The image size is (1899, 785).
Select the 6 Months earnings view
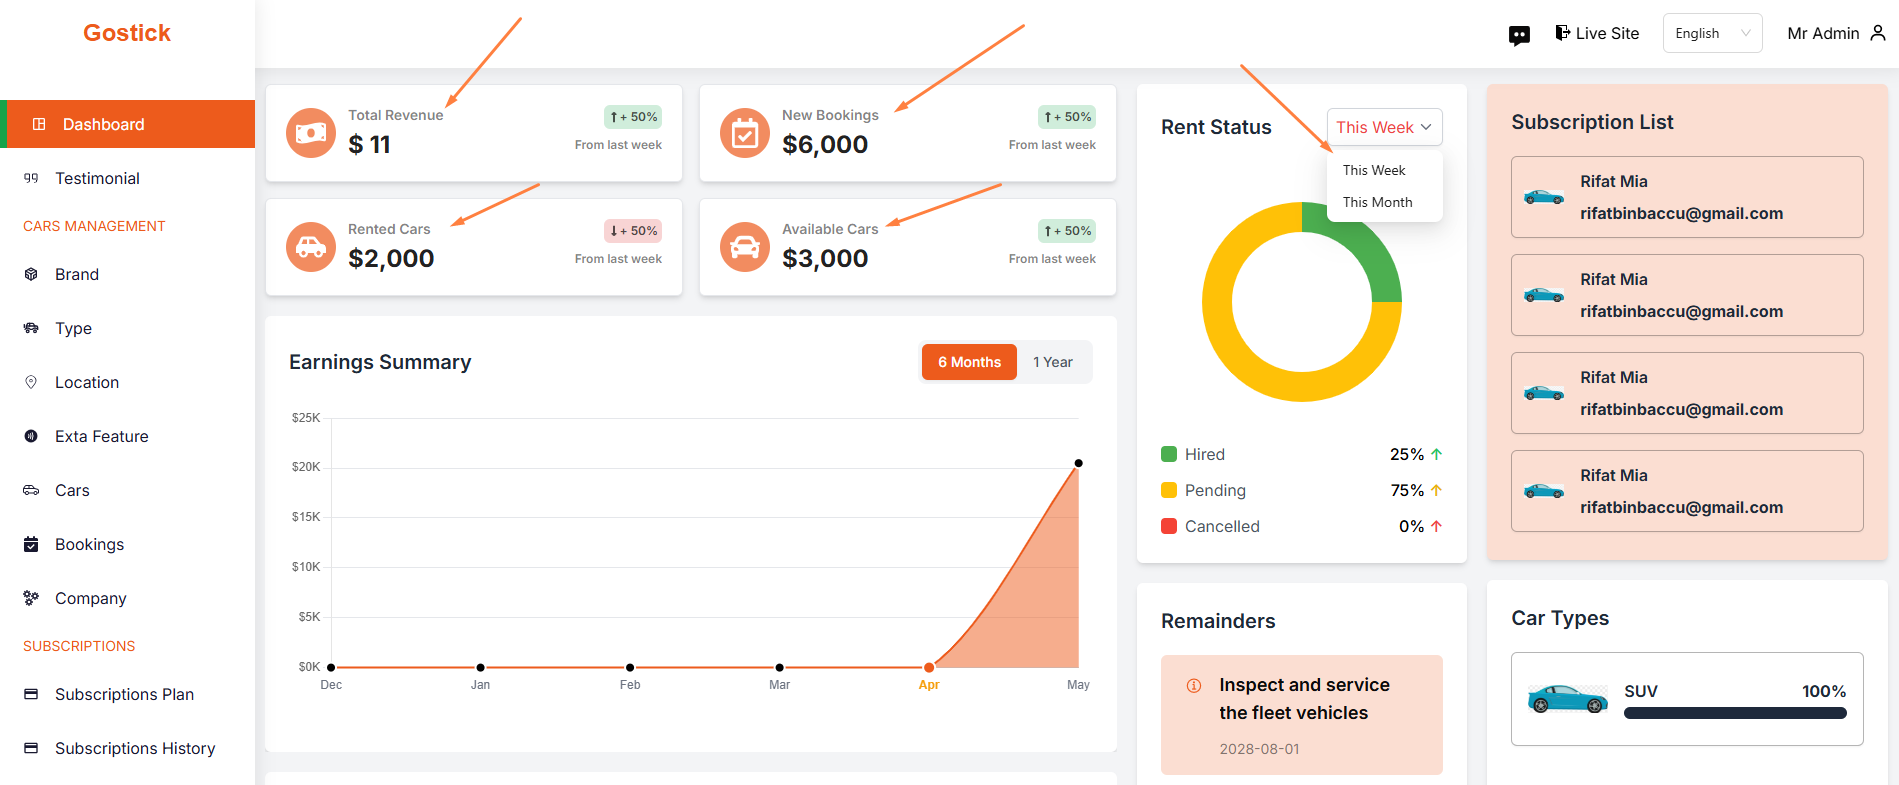point(969,362)
